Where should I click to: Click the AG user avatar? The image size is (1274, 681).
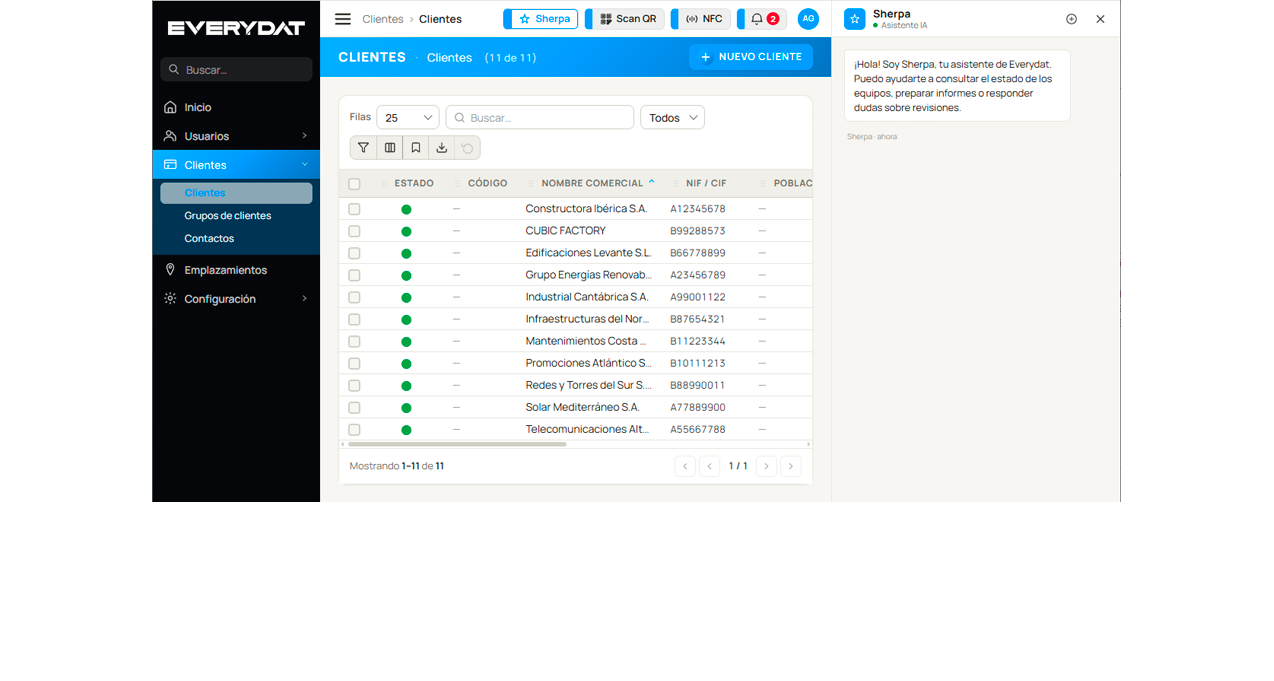(x=808, y=19)
